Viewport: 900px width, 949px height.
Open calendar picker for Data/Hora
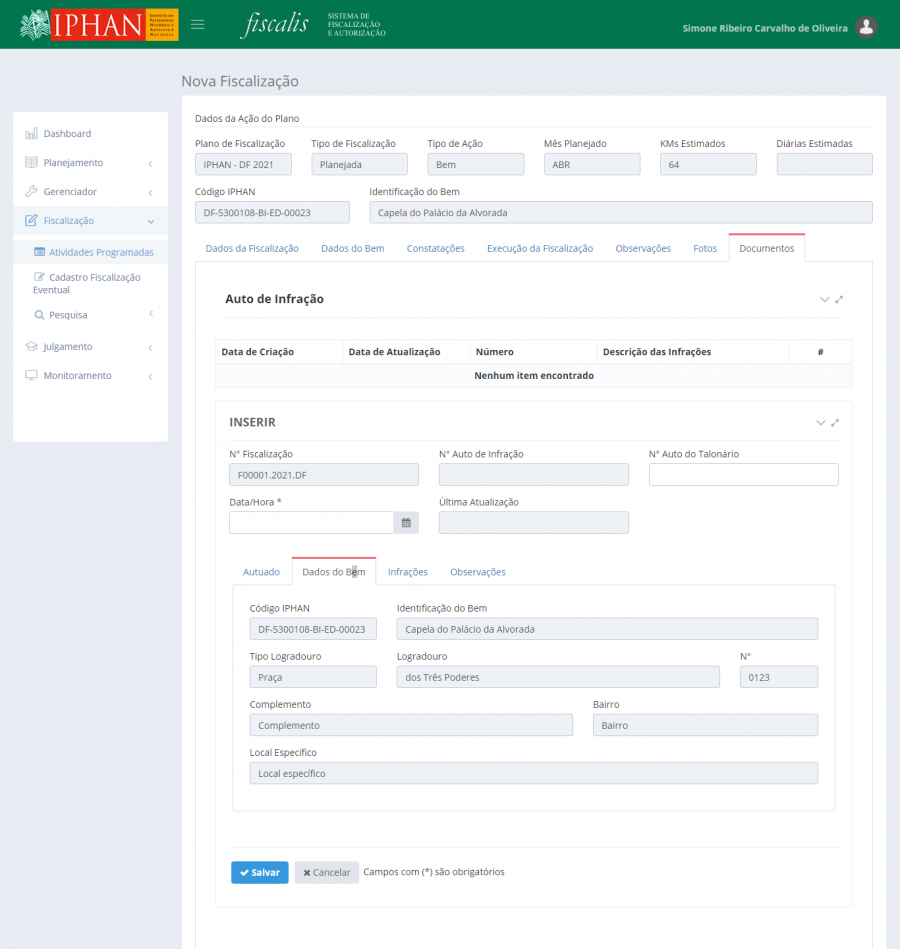[406, 522]
